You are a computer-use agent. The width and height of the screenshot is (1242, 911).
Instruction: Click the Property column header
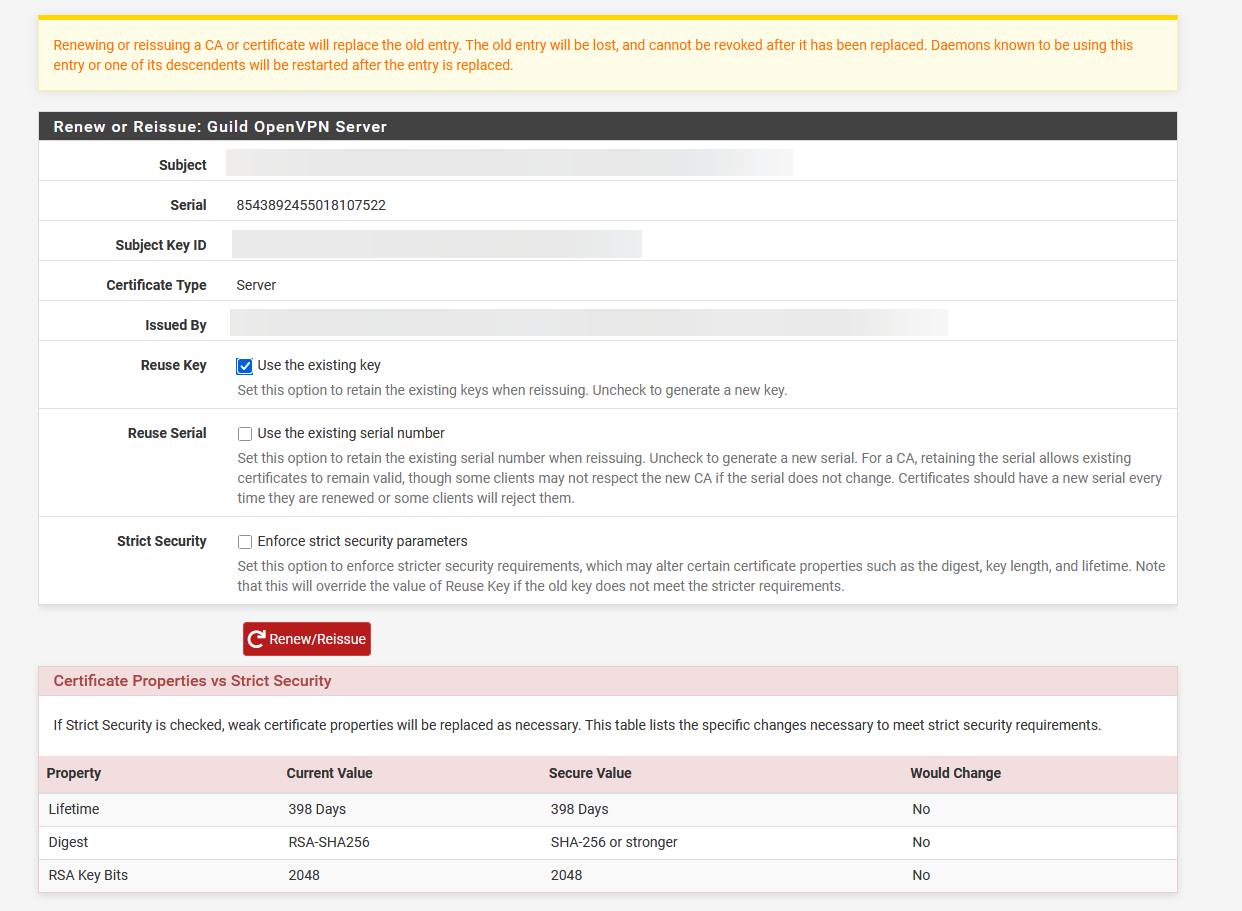tap(74, 773)
